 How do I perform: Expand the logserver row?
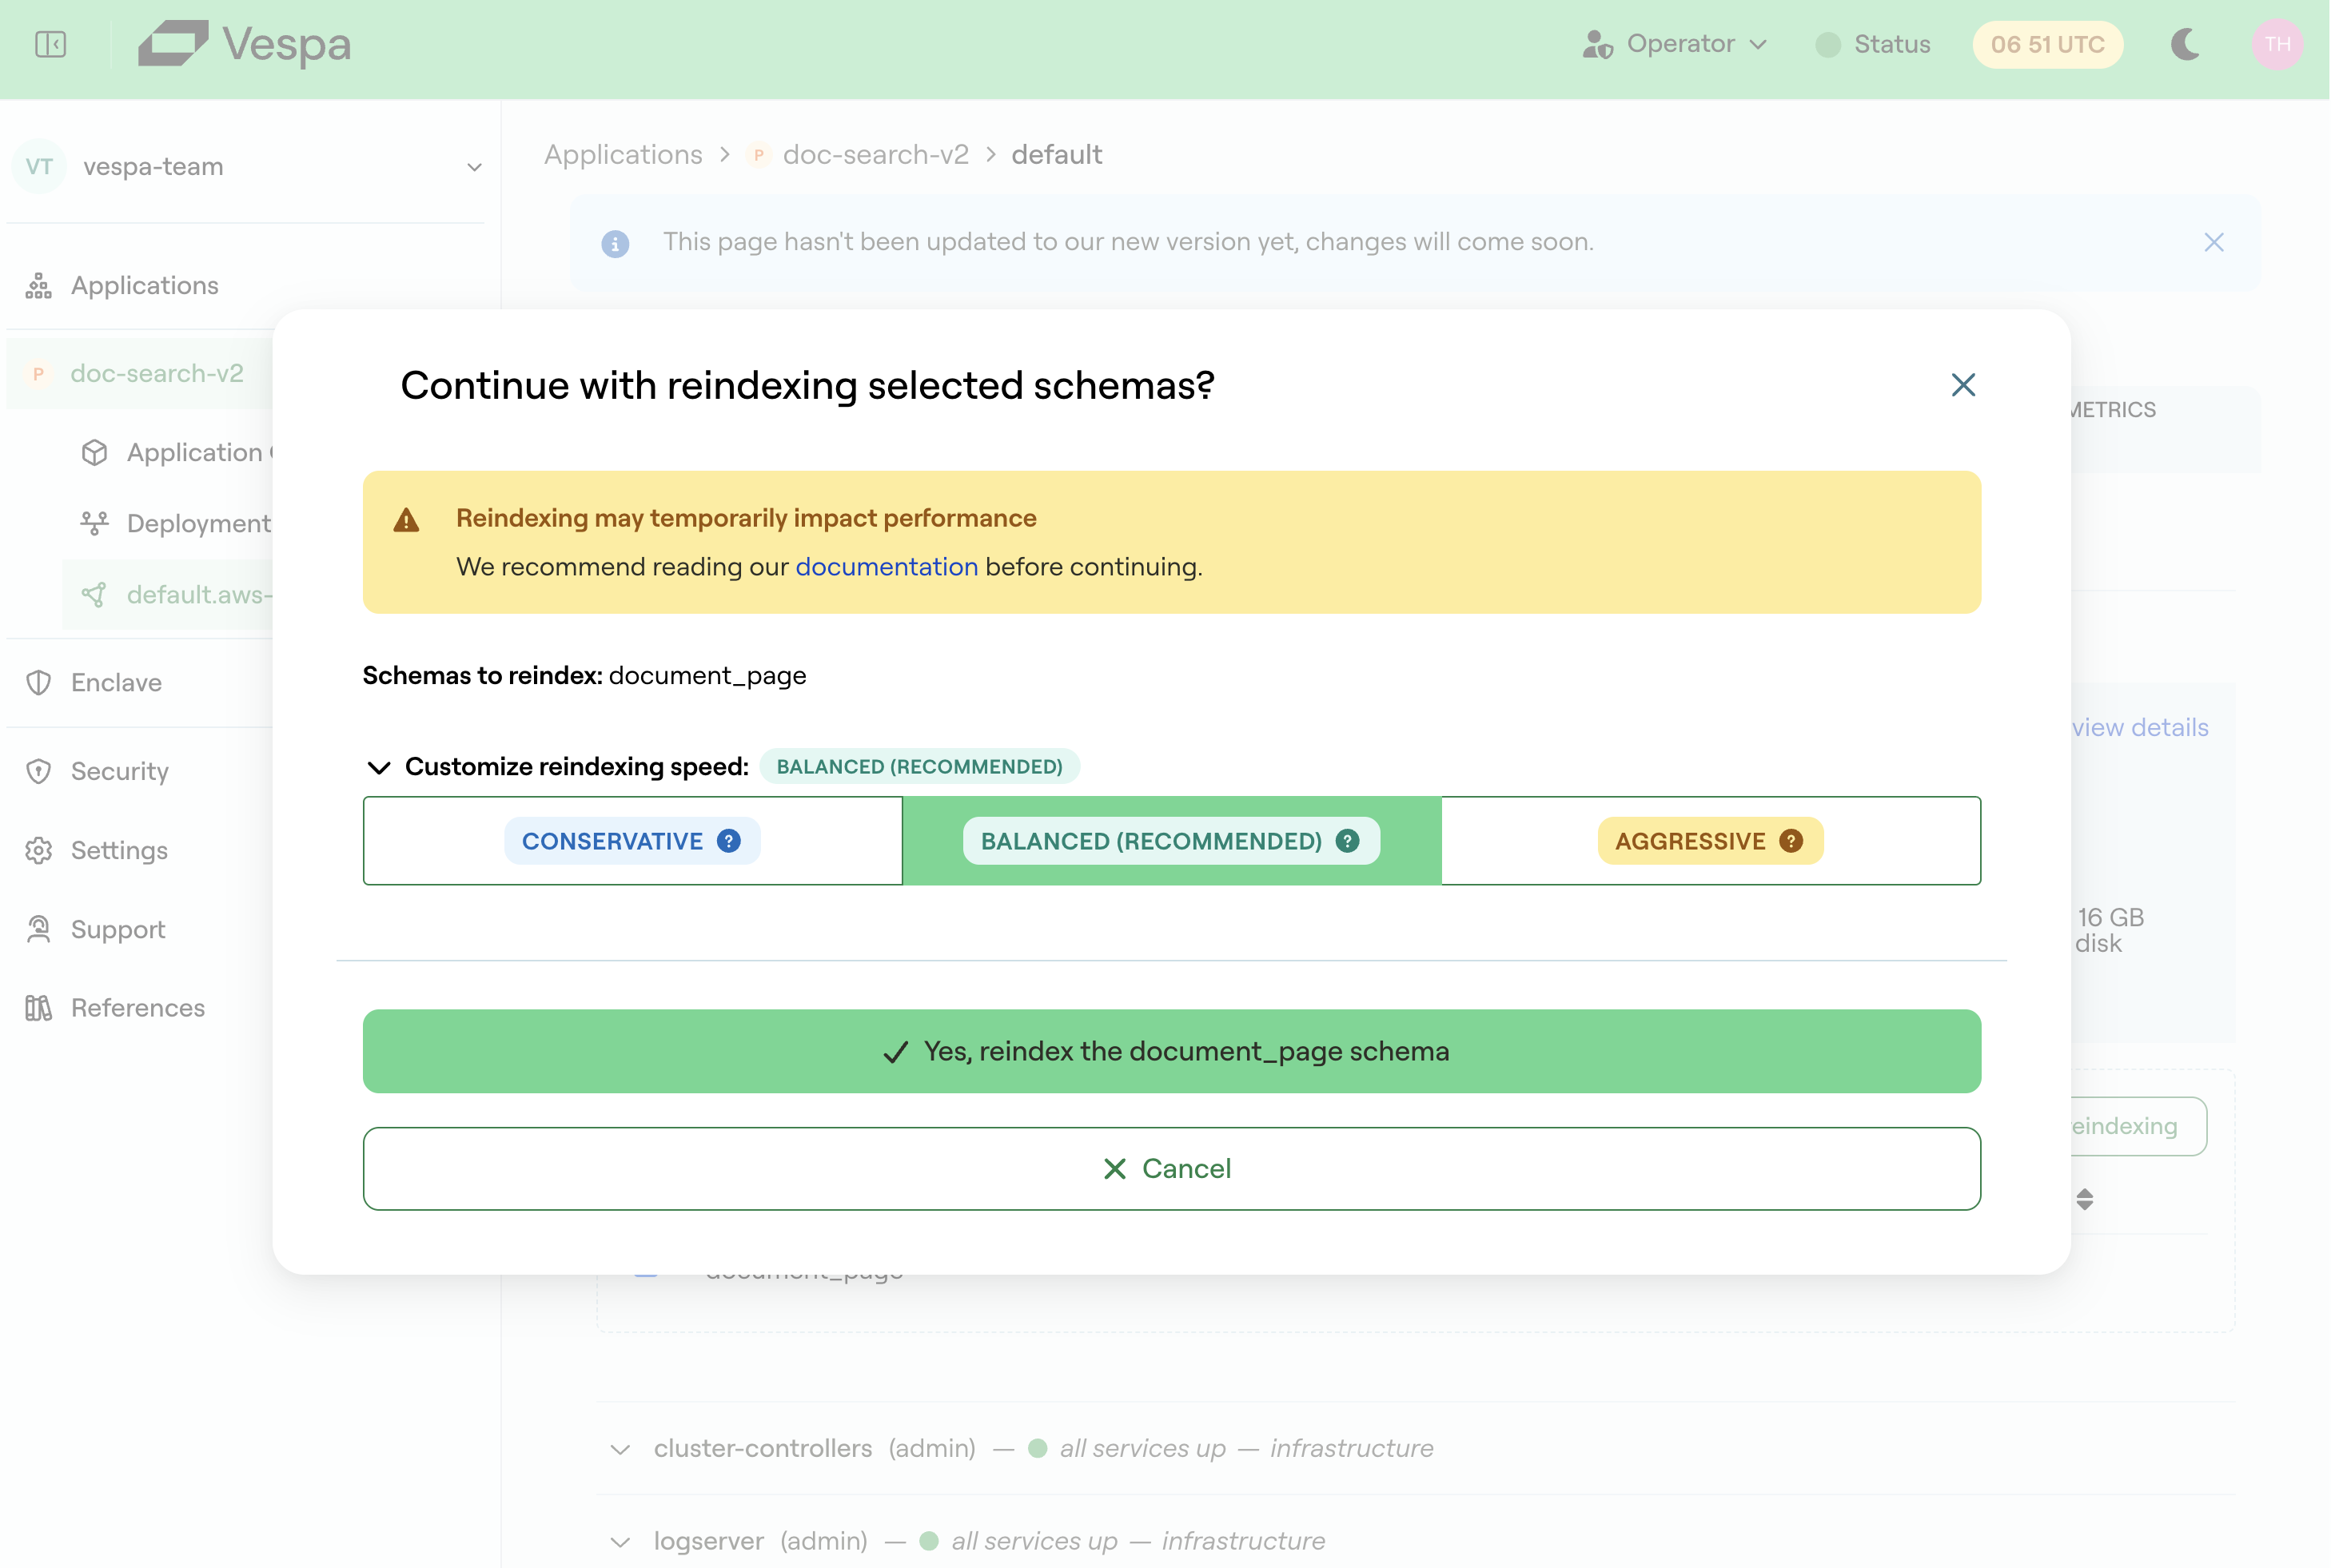click(620, 1542)
